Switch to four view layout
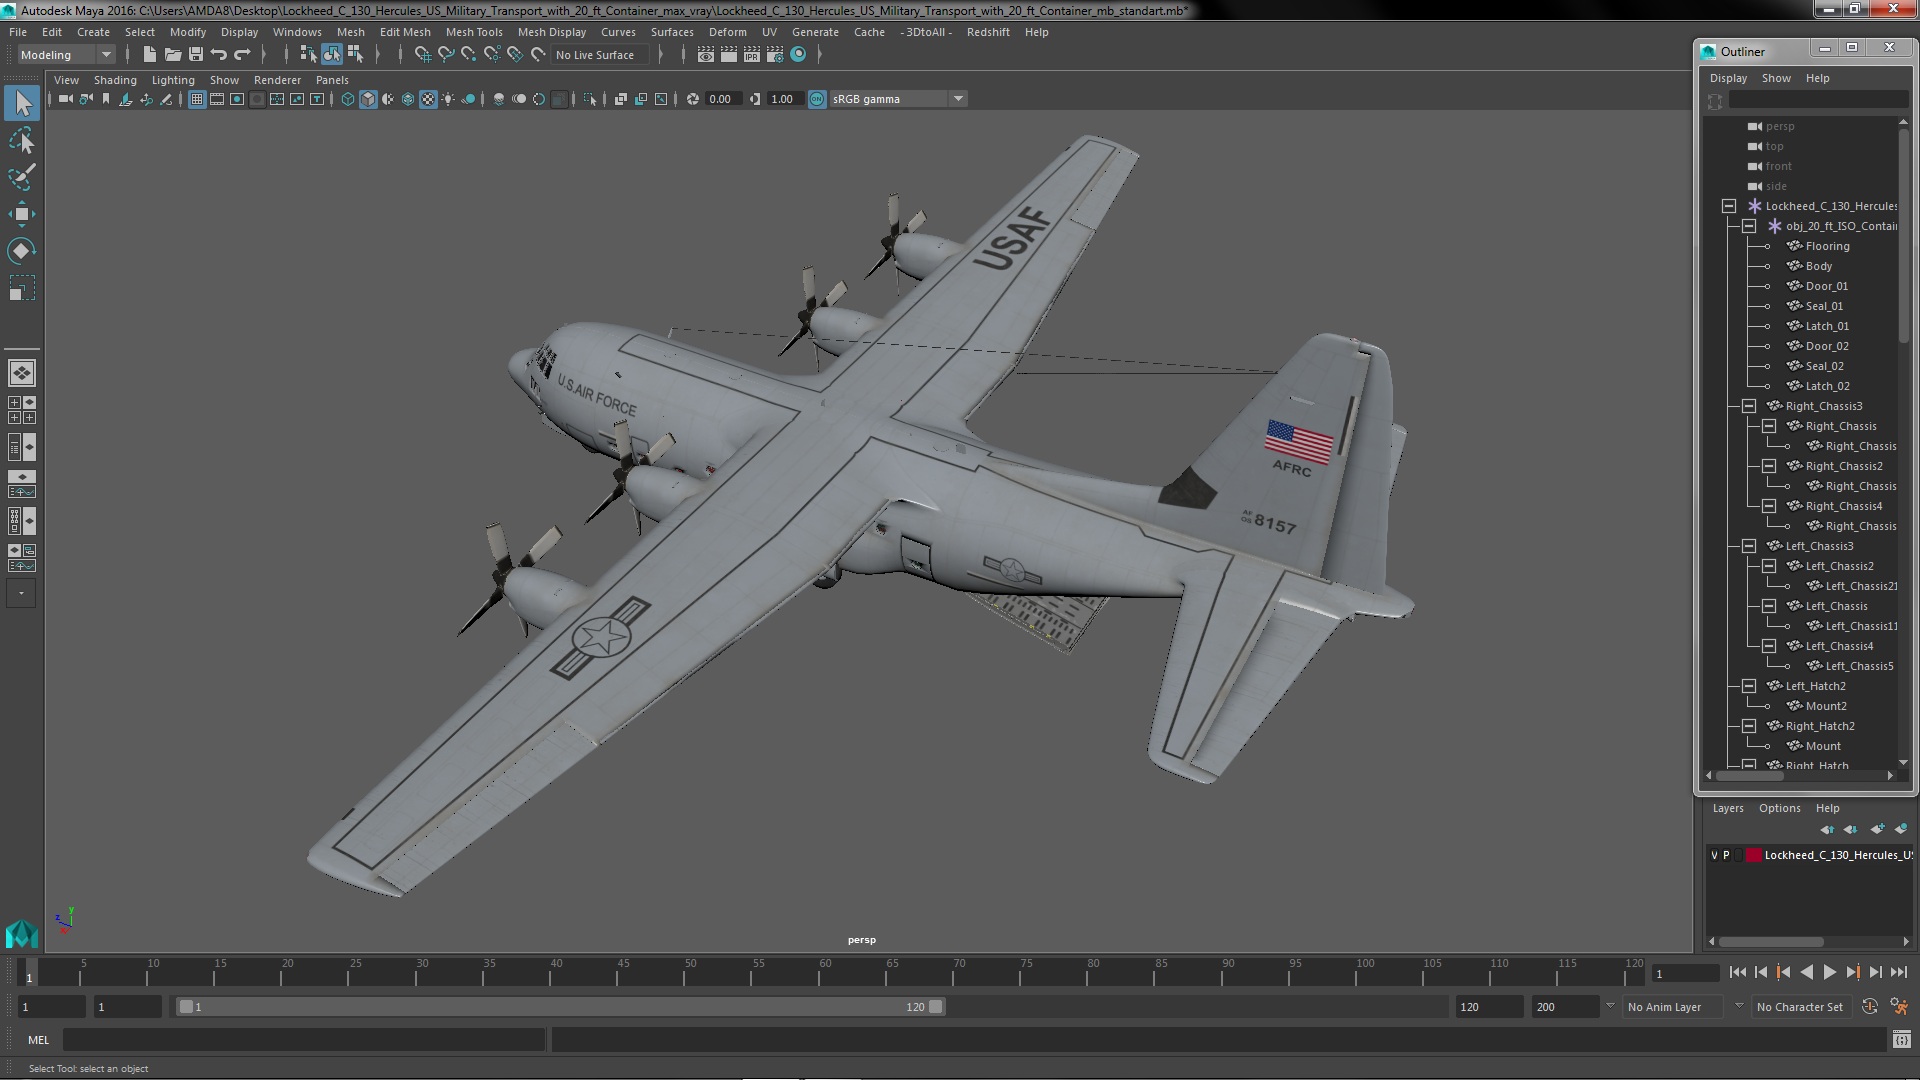The width and height of the screenshot is (1920, 1080). pos(22,410)
